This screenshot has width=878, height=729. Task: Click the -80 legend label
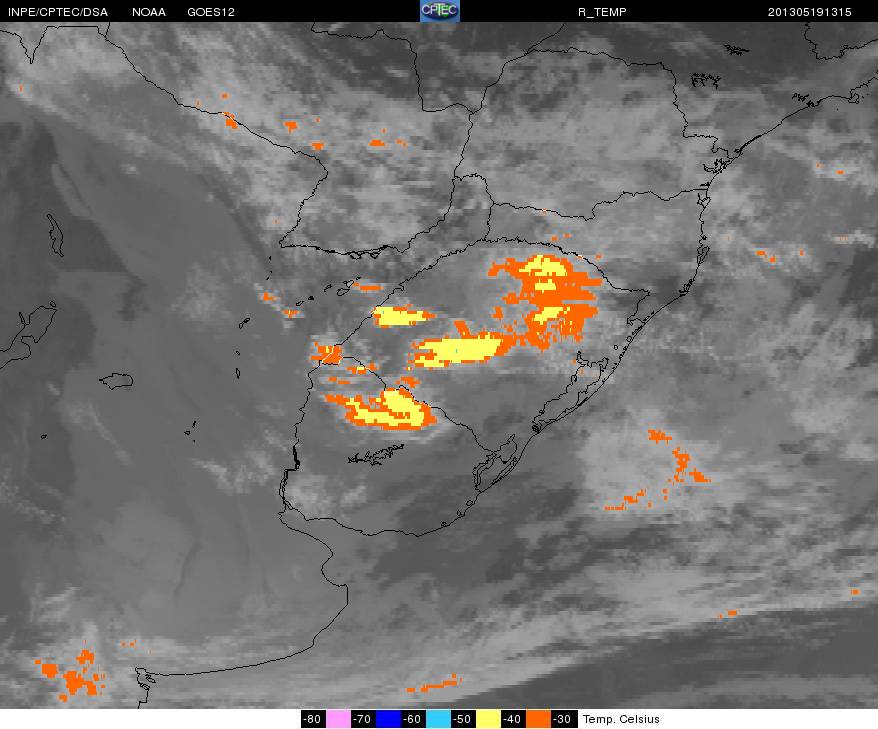coord(313,719)
